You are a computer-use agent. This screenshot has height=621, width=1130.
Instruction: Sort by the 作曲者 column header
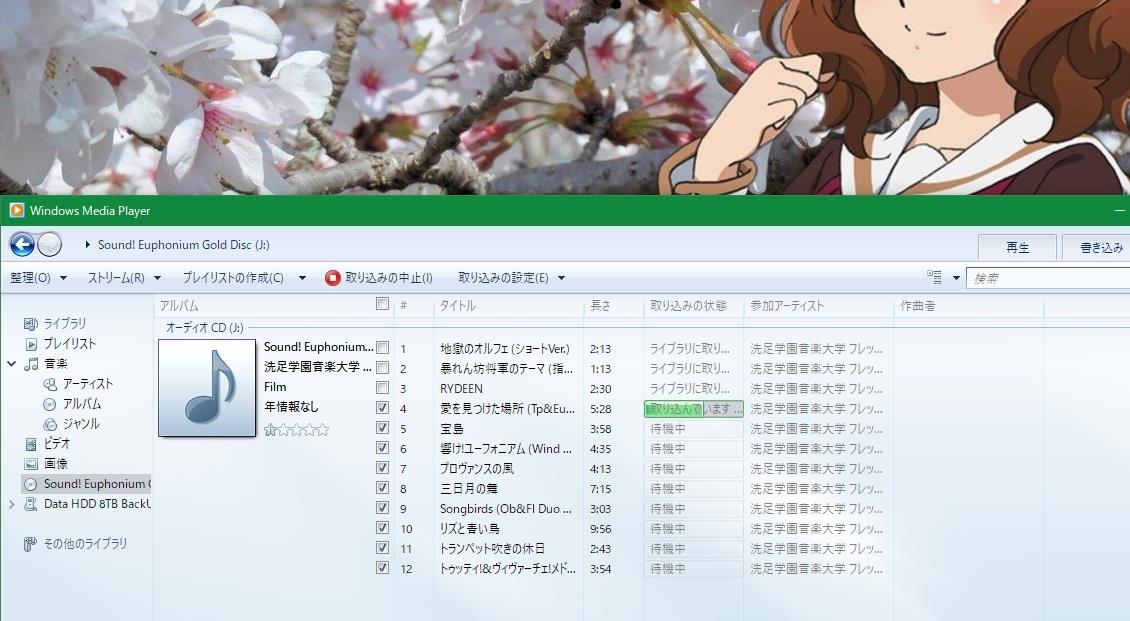(969, 305)
